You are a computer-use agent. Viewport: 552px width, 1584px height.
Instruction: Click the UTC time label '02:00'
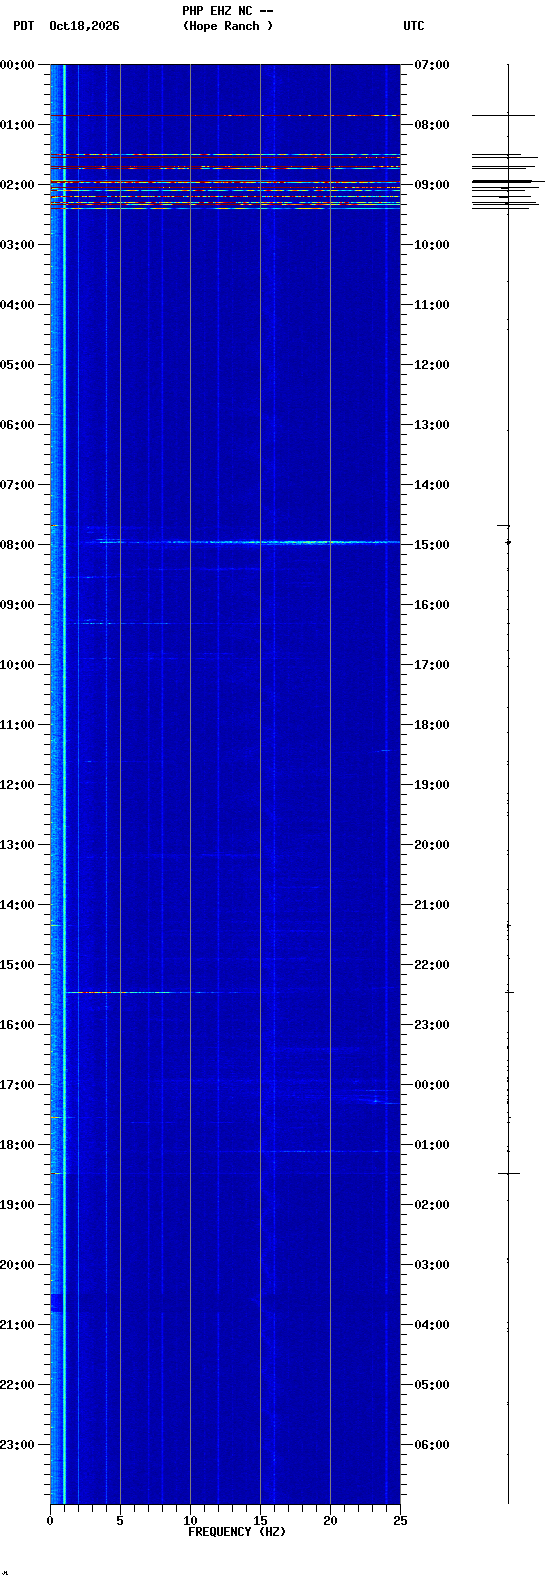(432, 1205)
